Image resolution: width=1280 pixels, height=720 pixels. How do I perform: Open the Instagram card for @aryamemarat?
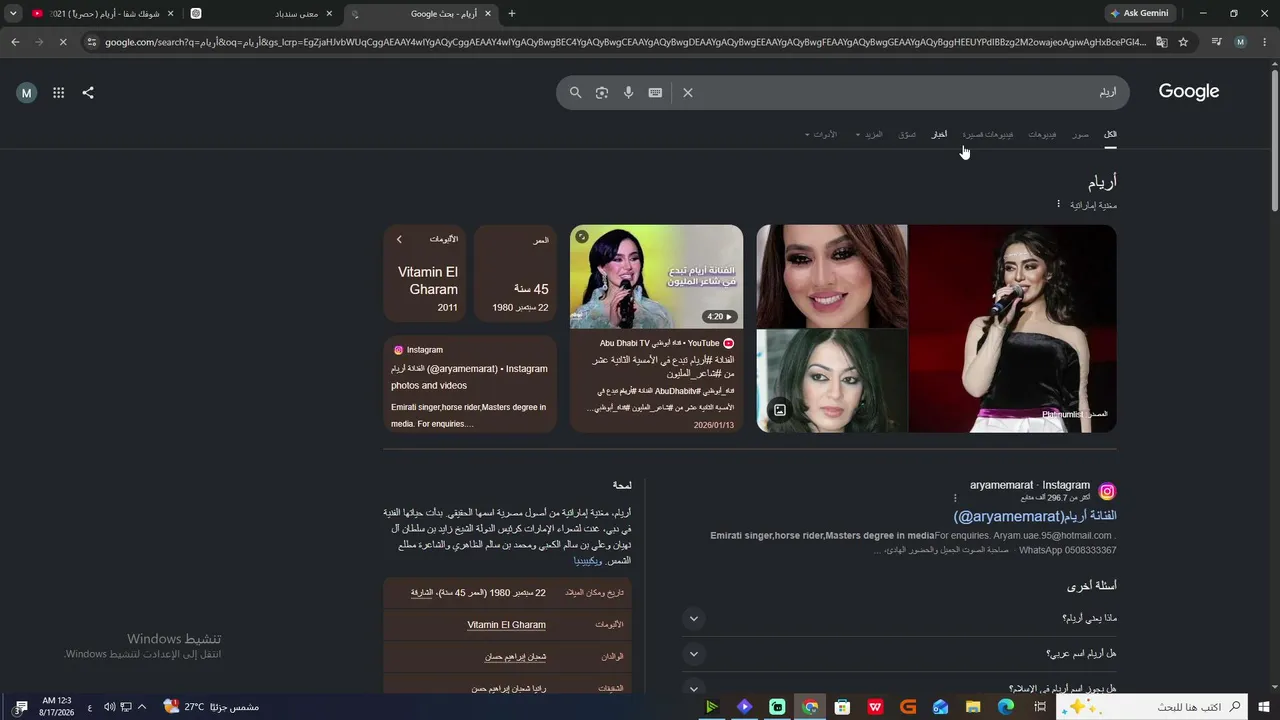pos(470,385)
